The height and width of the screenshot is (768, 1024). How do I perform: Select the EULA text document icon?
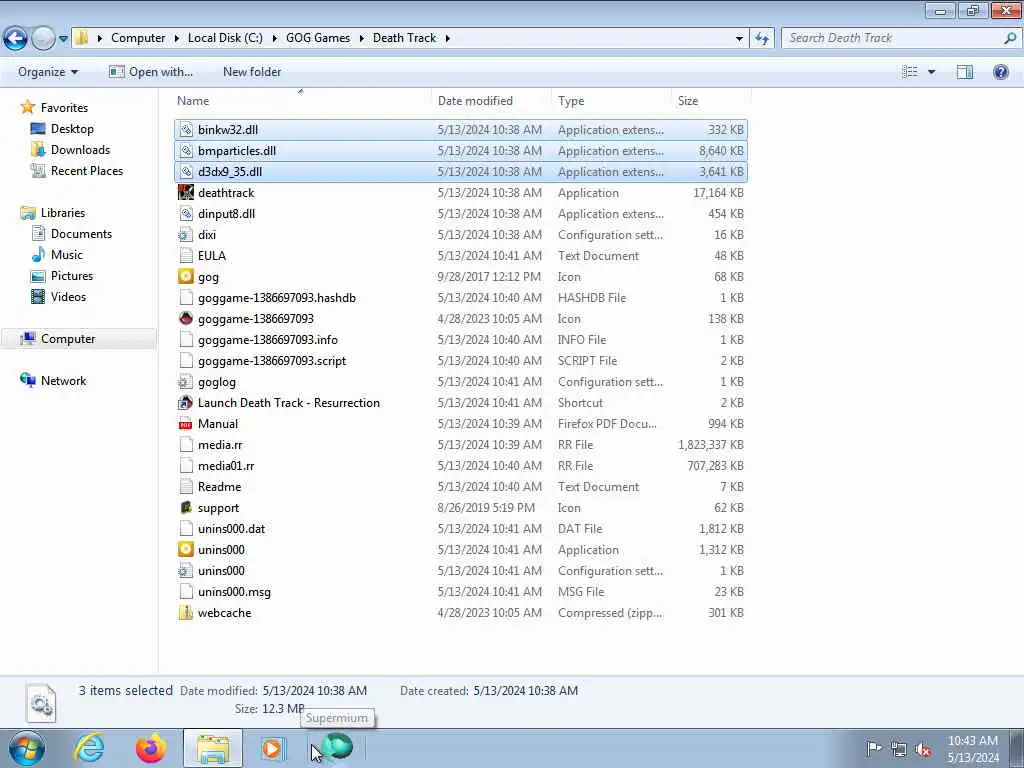186,255
